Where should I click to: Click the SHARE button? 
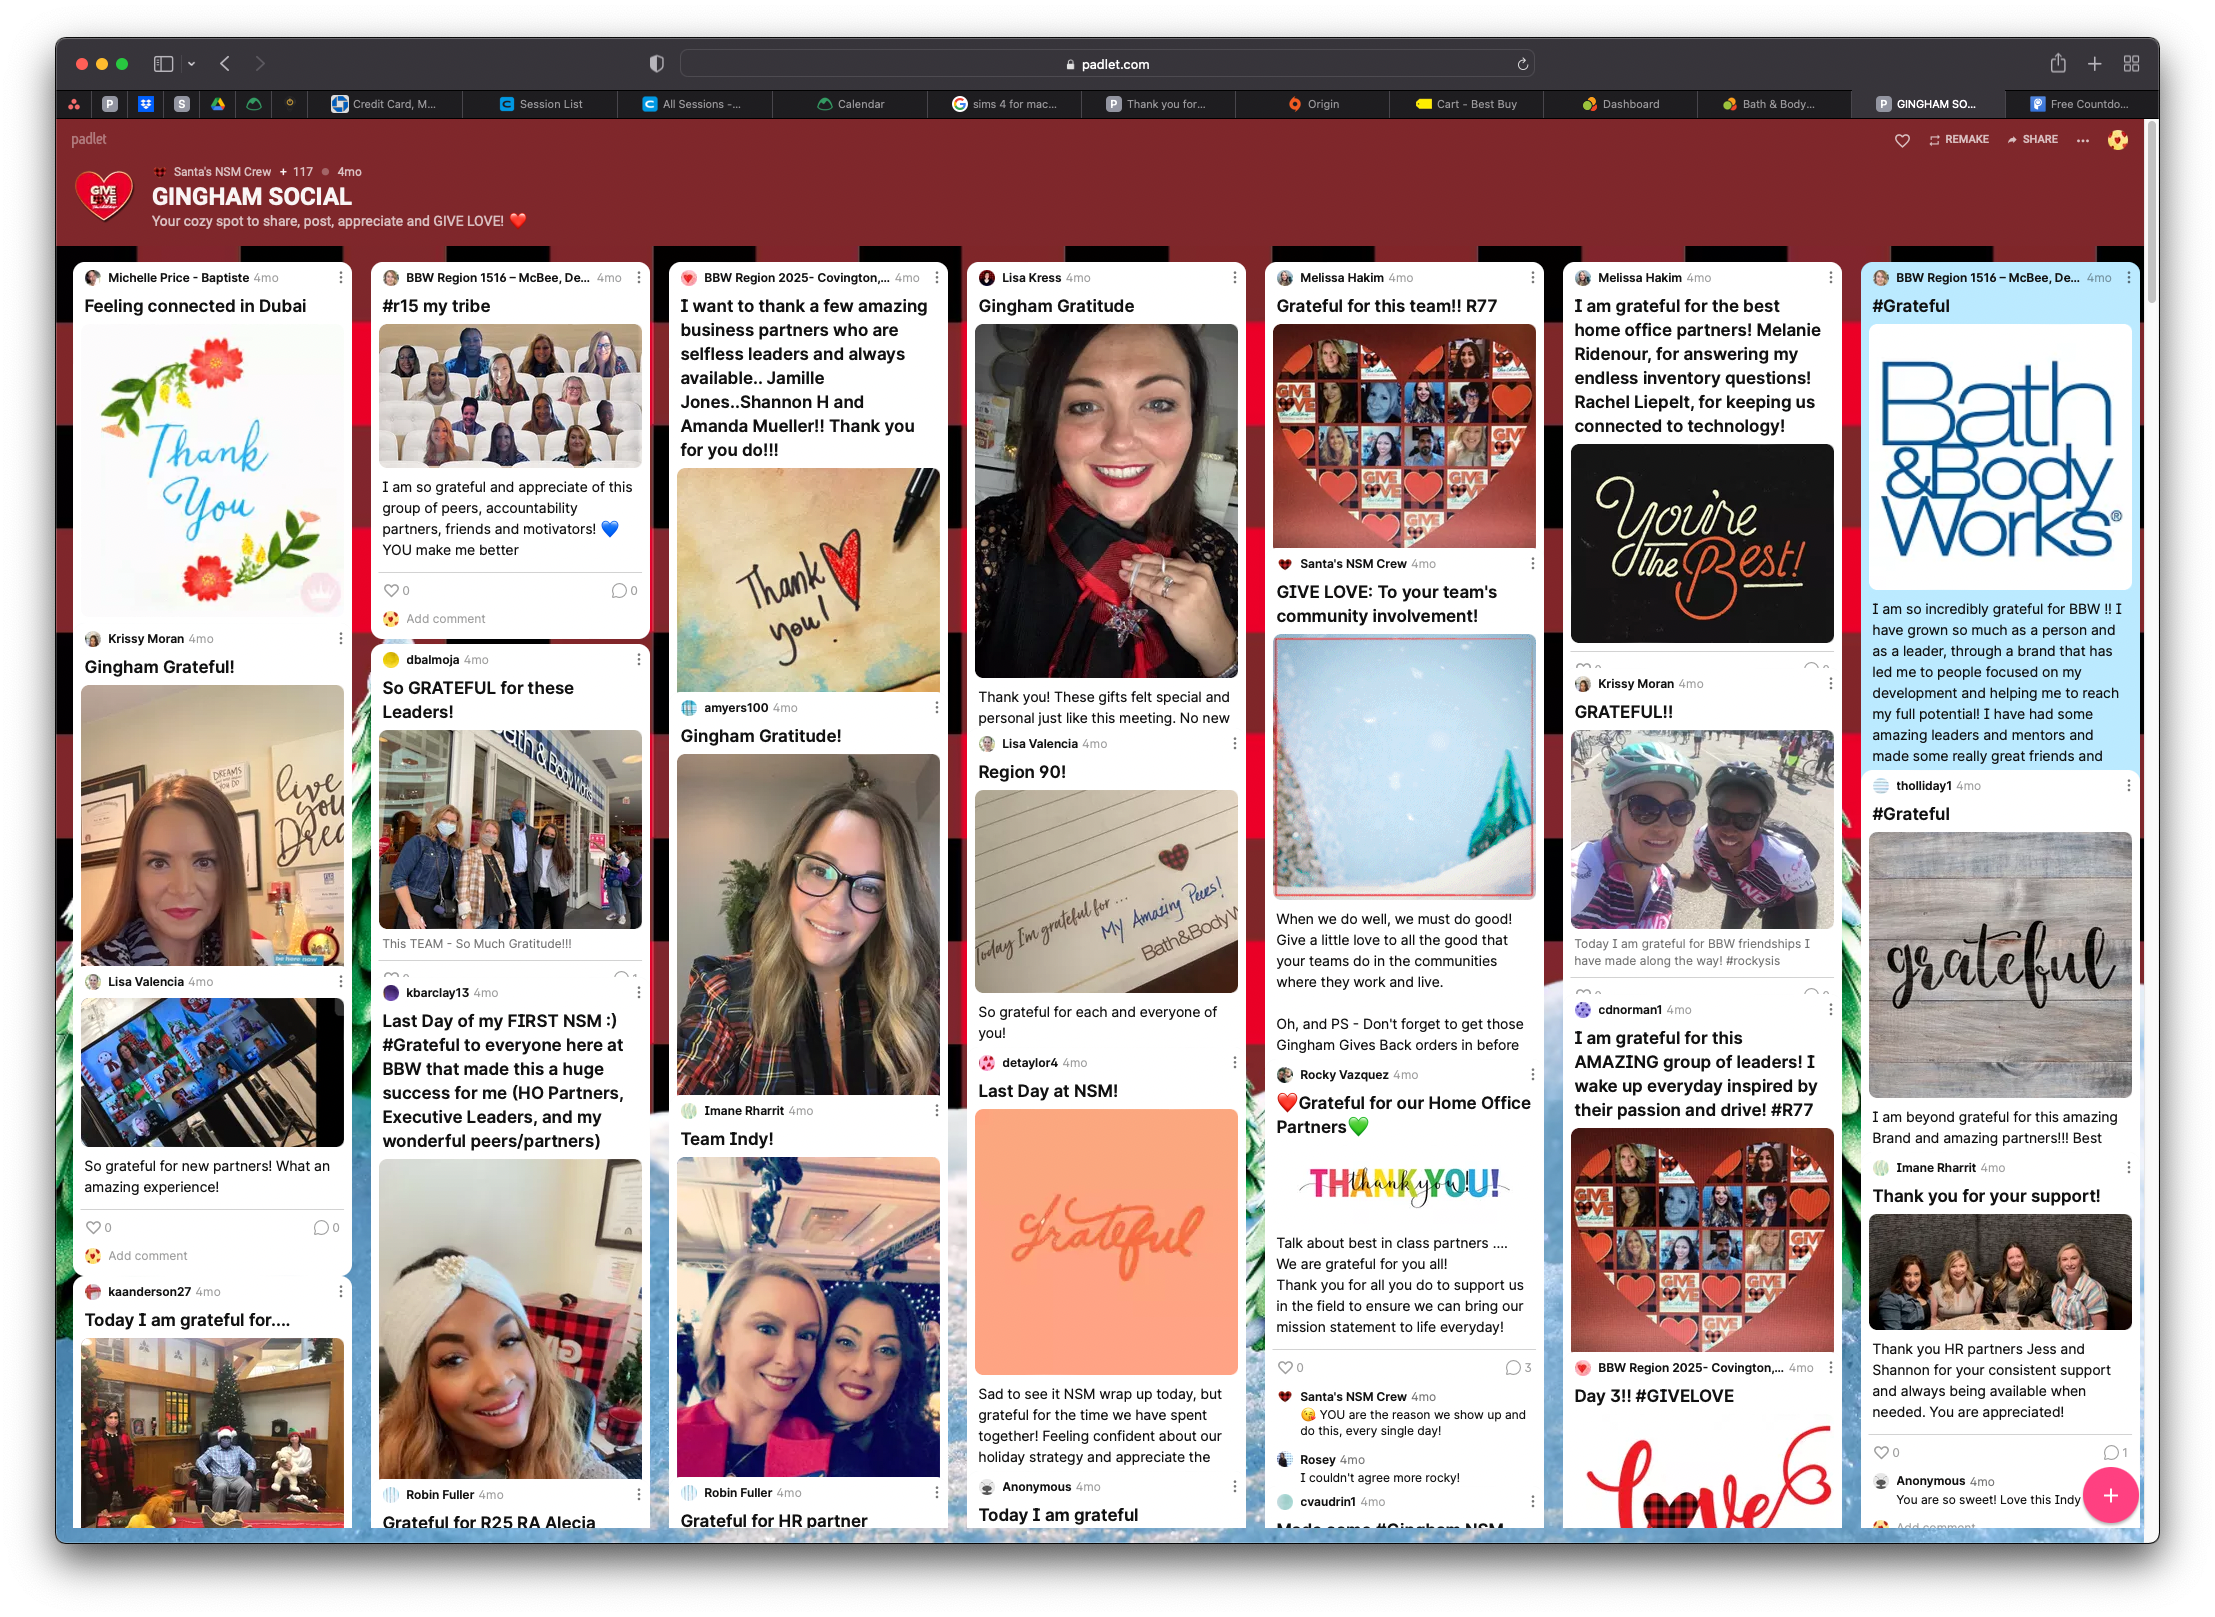[2032, 140]
